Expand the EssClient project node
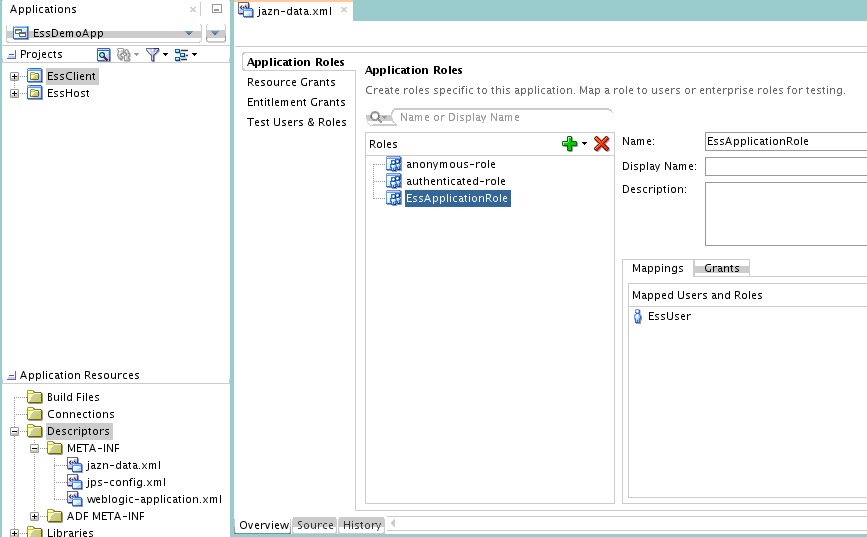Viewport: 867px width, 537px height. (x=14, y=76)
